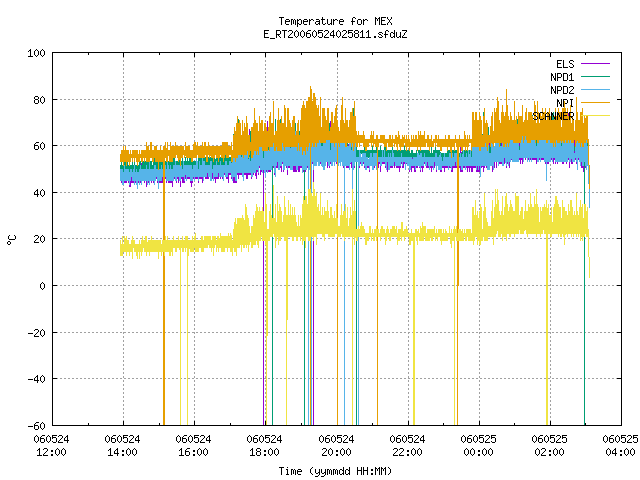Click the y-axis value 100
The height and width of the screenshot is (480, 640).
click(36, 53)
